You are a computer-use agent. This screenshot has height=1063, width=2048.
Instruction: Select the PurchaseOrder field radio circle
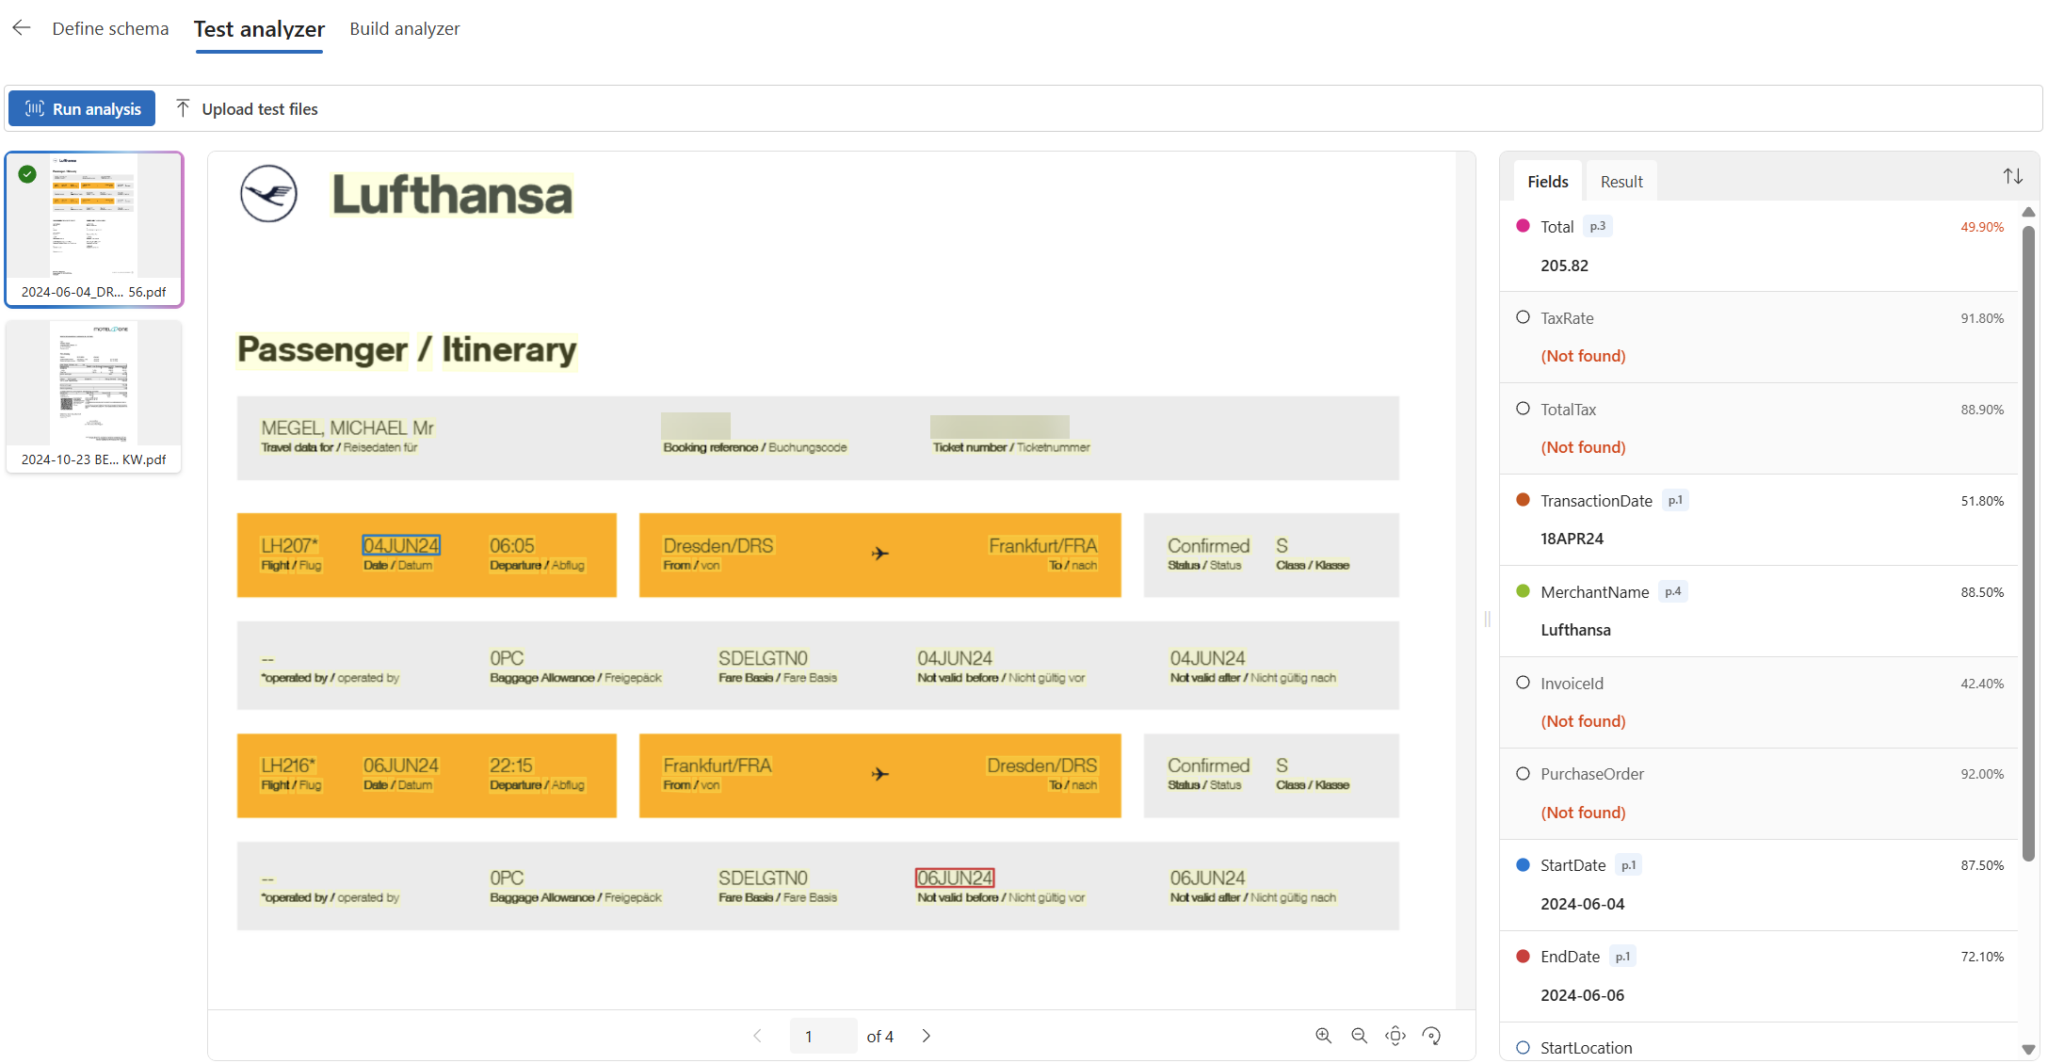click(1523, 774)
